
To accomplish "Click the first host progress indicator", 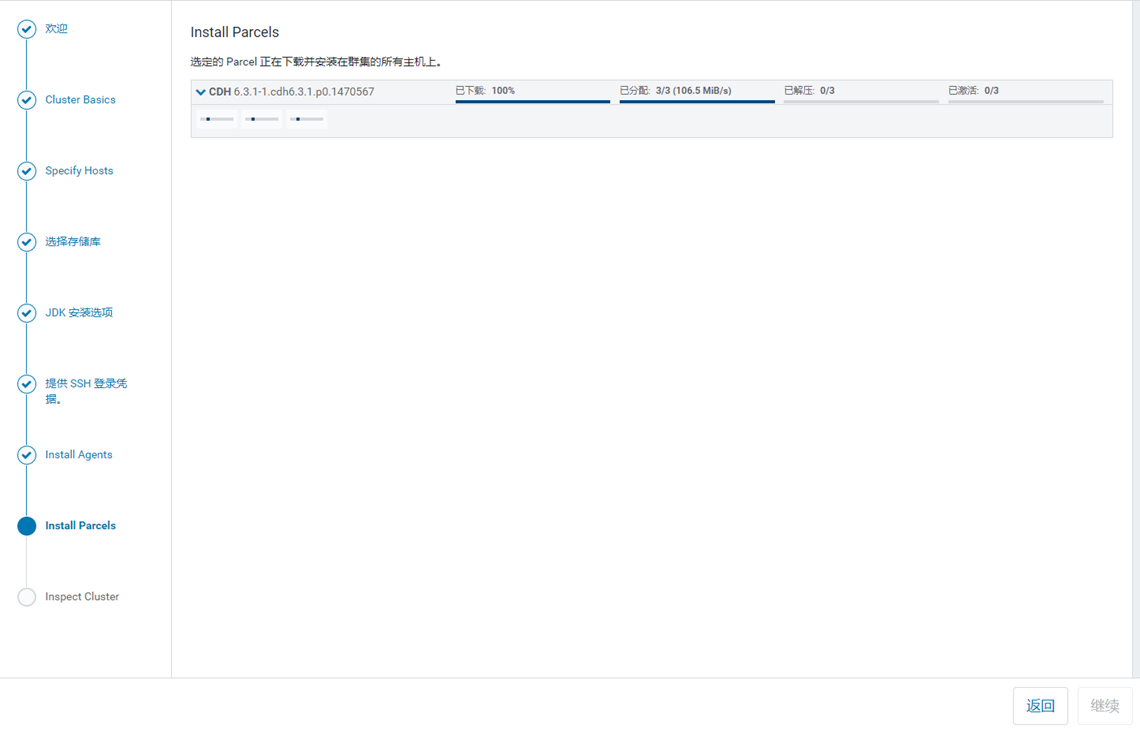I will coord(217,119).
